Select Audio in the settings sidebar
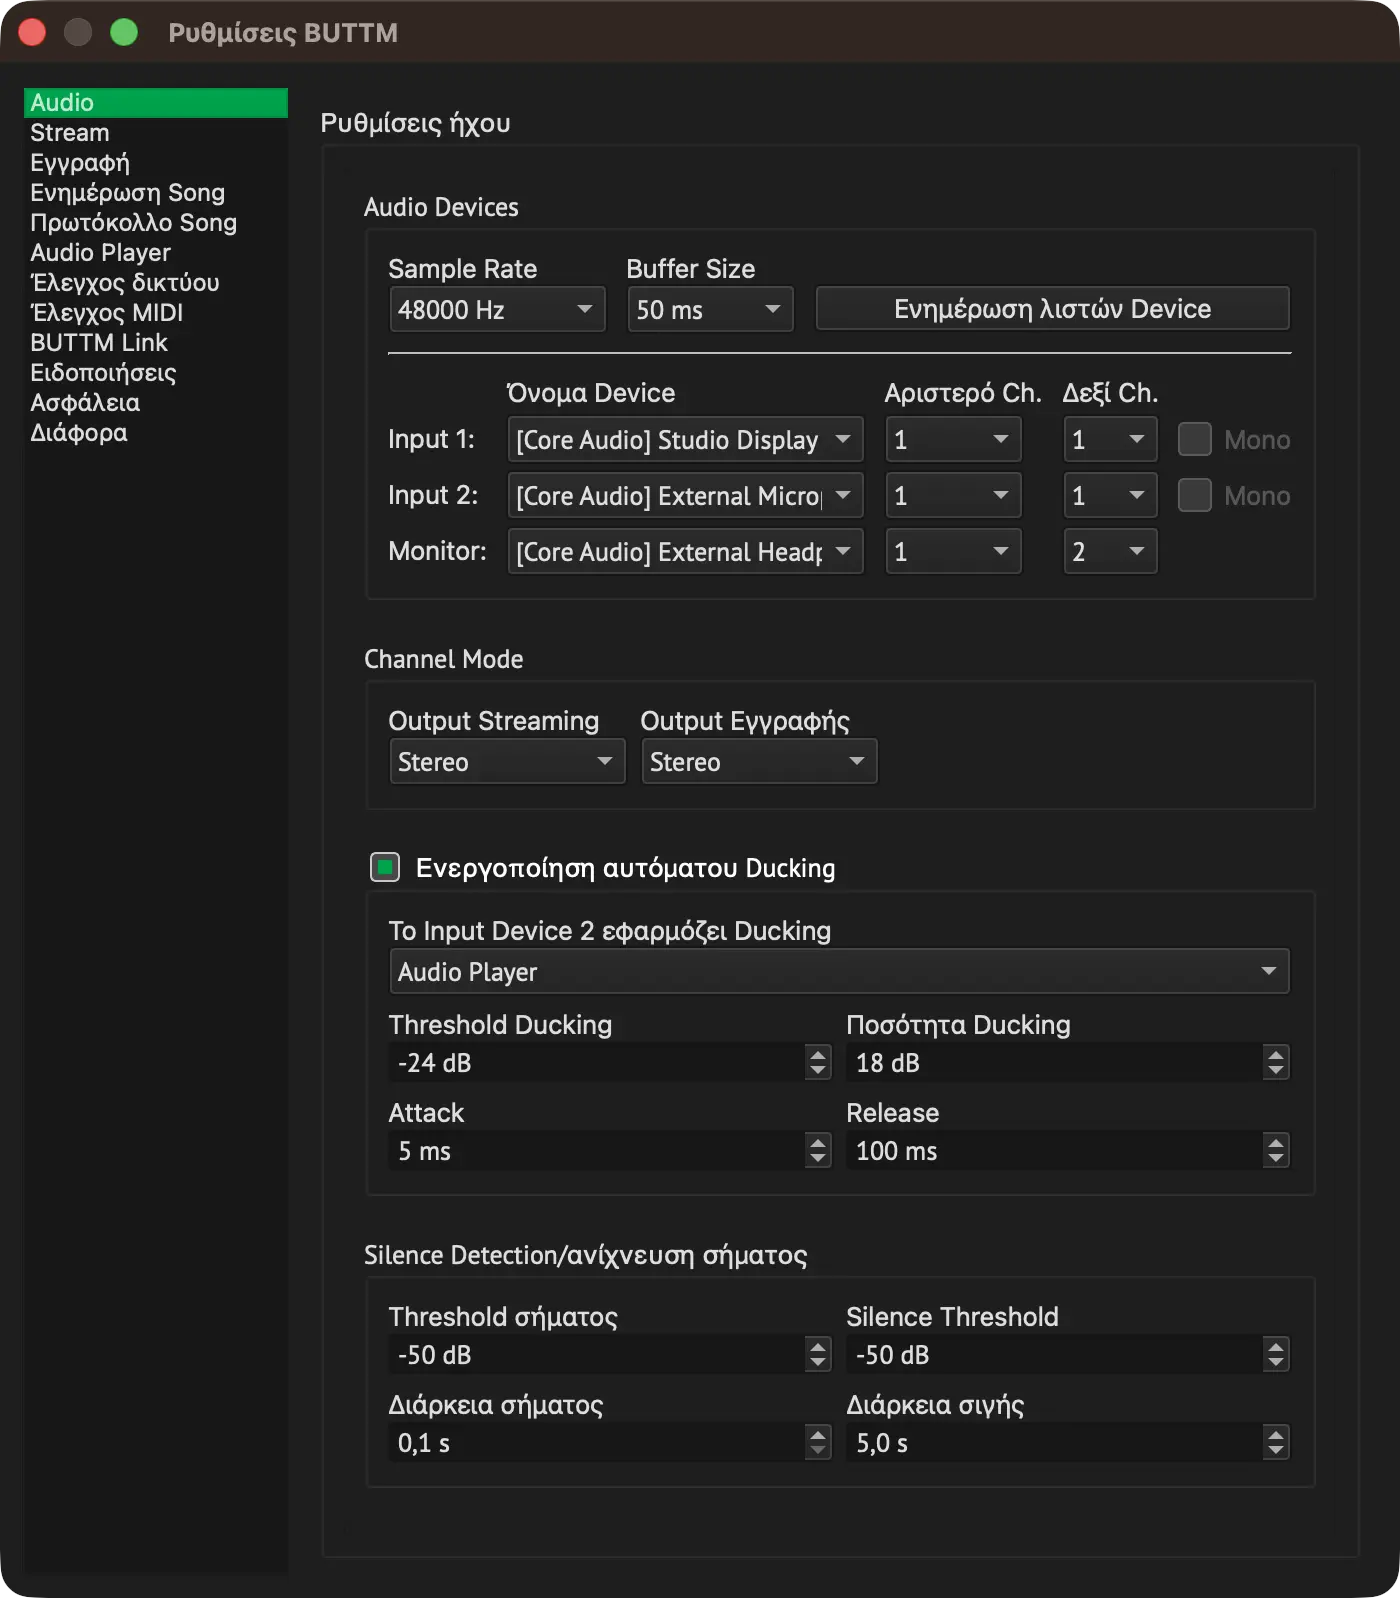1400x1598 pixels. [x=156, y=103]
